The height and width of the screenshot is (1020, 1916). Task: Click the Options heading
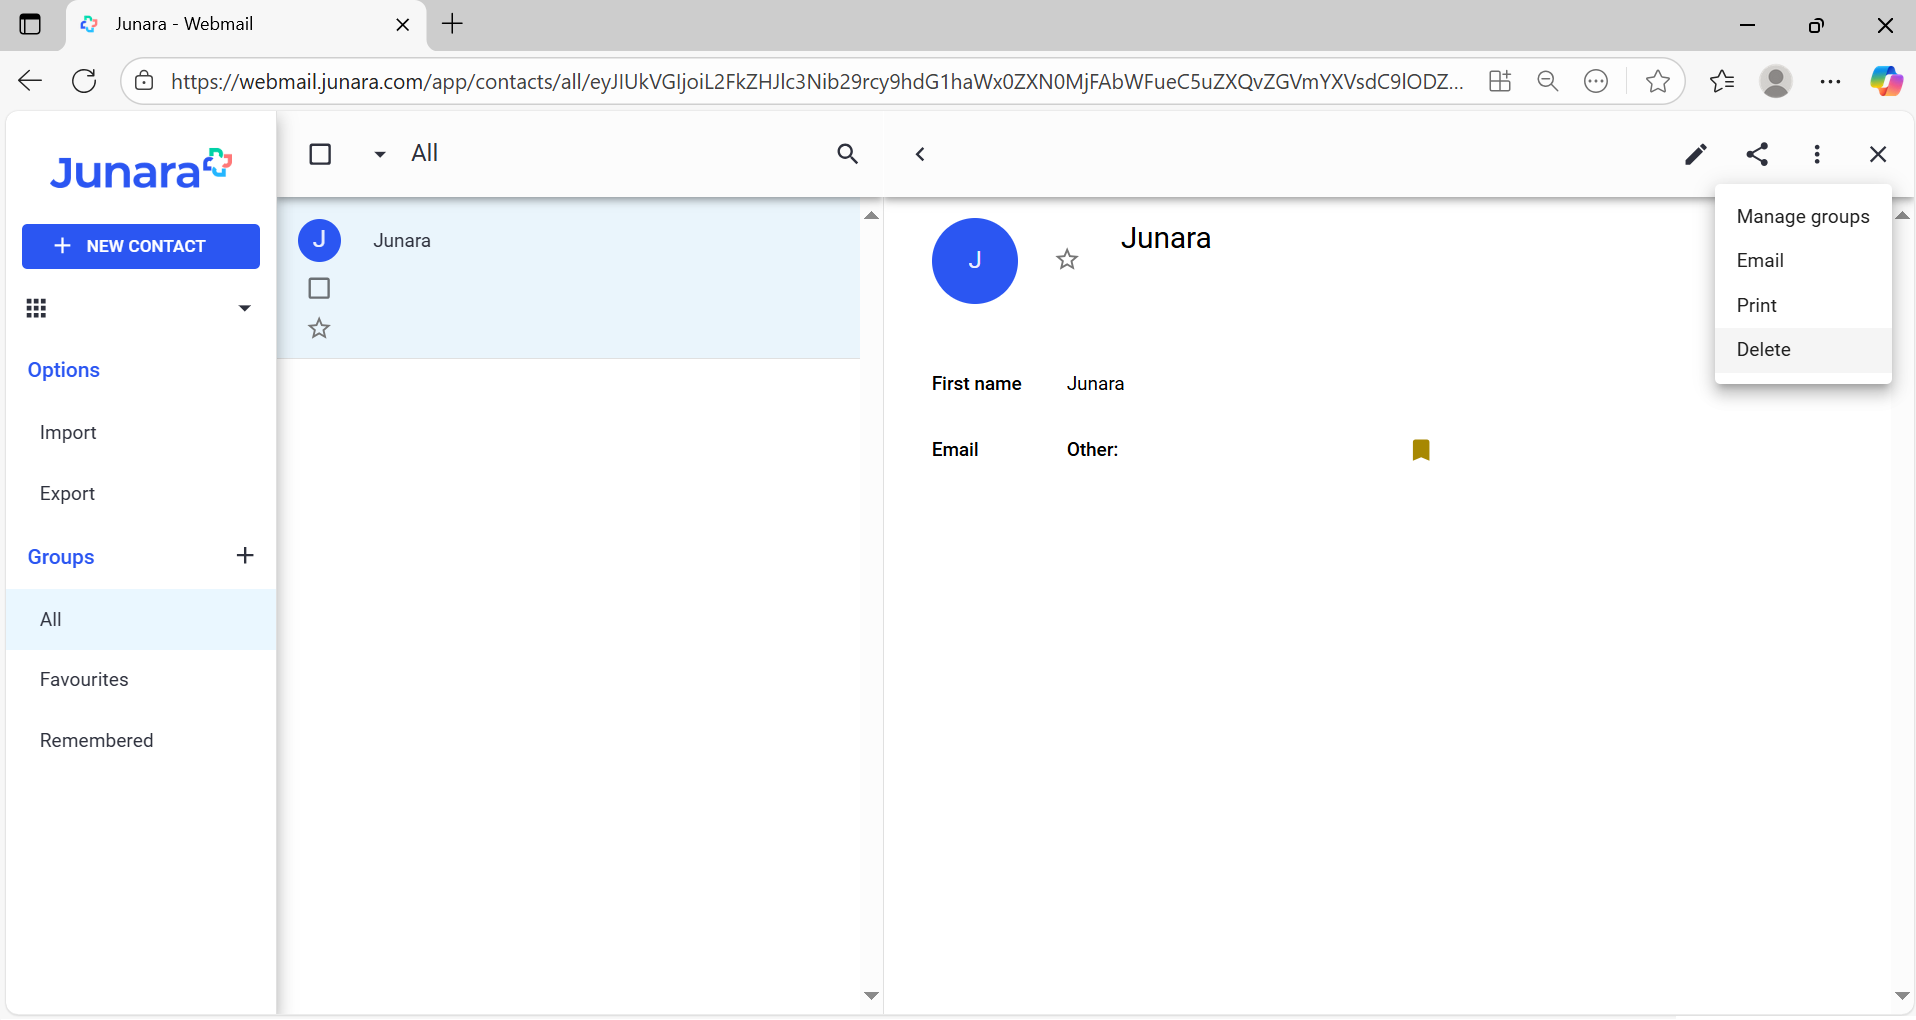coord(64,370)
